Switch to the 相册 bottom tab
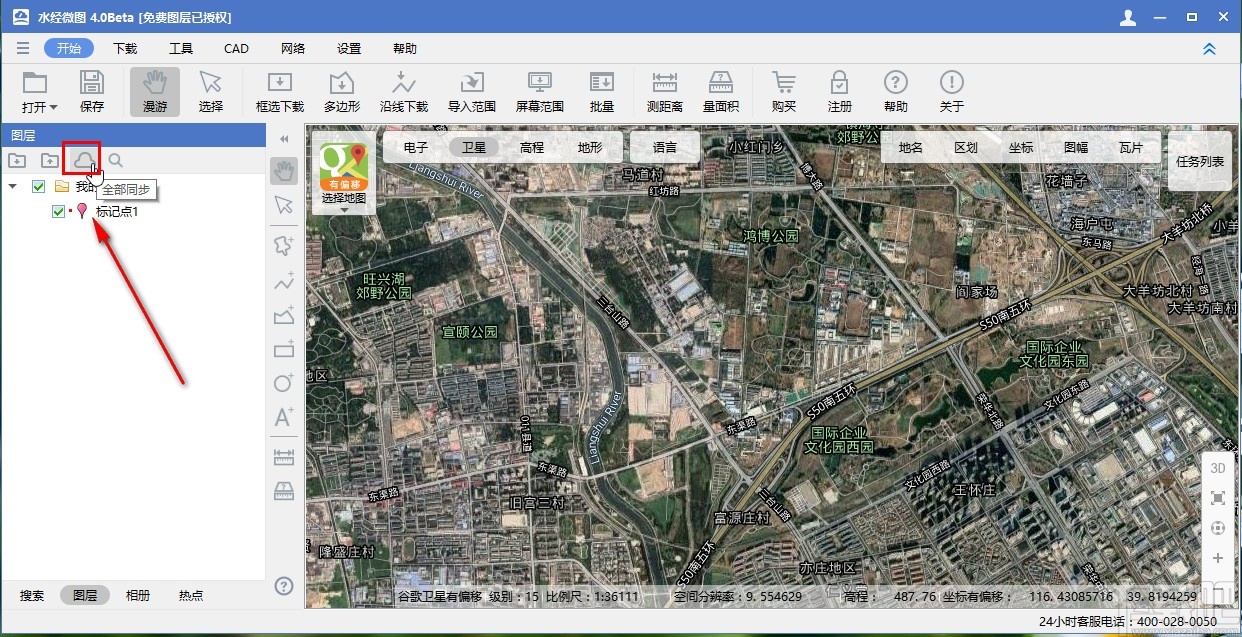 (x=138, y=595)
